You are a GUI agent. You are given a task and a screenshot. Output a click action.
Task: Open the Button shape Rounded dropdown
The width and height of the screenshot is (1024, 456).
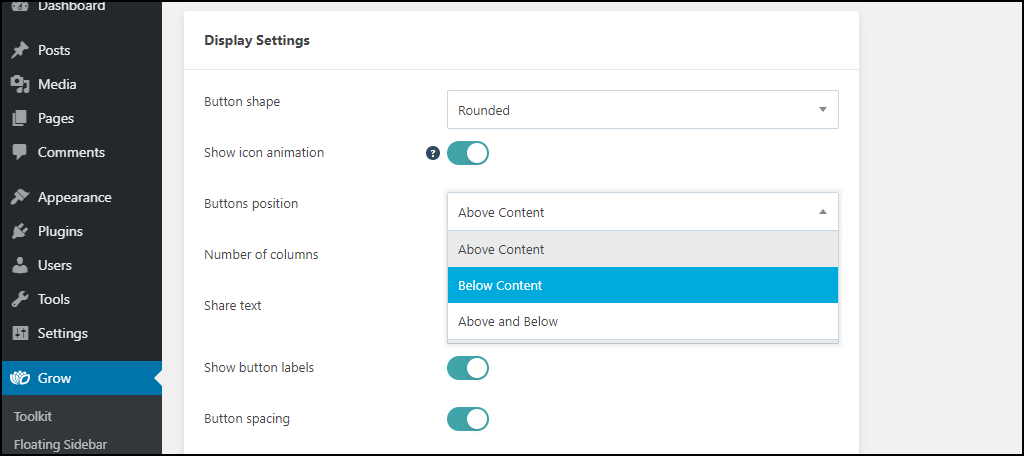pyautogui.click(x=643, y=110)
